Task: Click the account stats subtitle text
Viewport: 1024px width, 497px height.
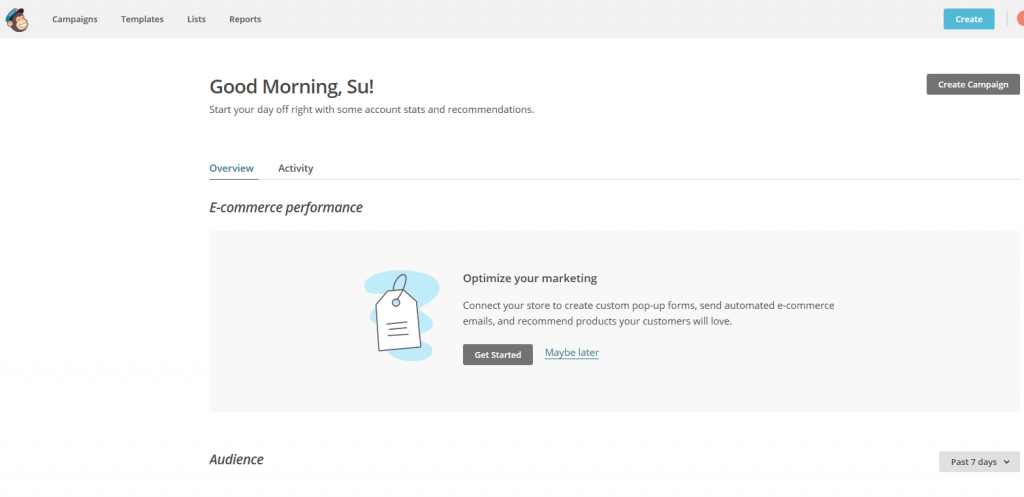Action: point(371,110)
